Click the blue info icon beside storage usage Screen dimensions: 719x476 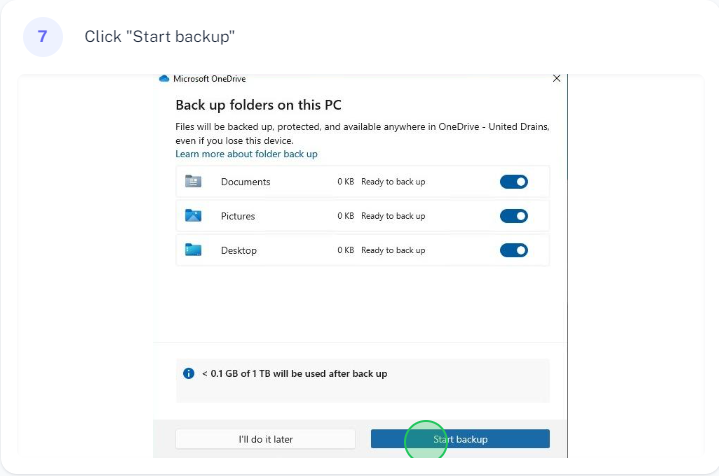coord(188,374)
